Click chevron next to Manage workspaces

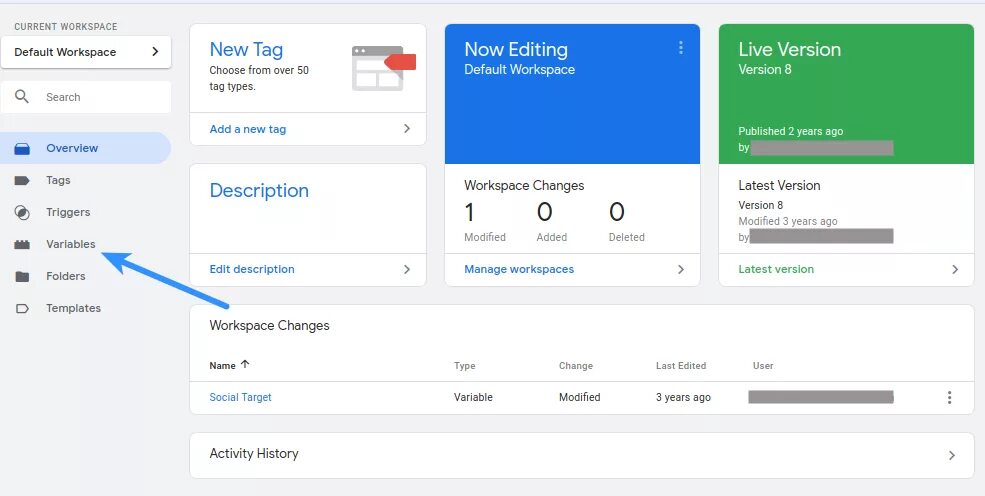(681, 269)
